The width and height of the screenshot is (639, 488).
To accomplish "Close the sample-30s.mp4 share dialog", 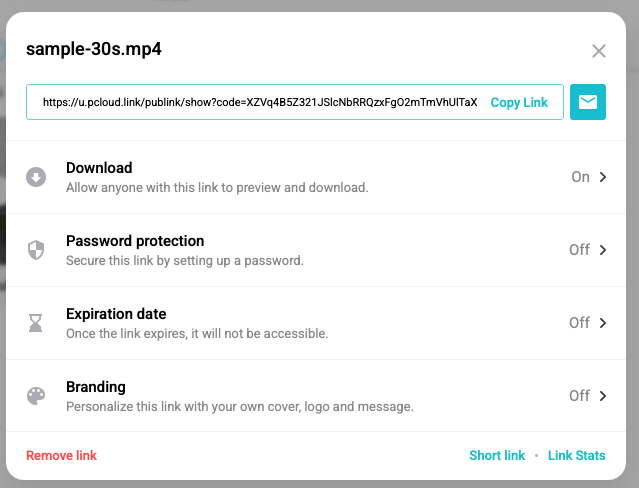I will tap(599, 51).
